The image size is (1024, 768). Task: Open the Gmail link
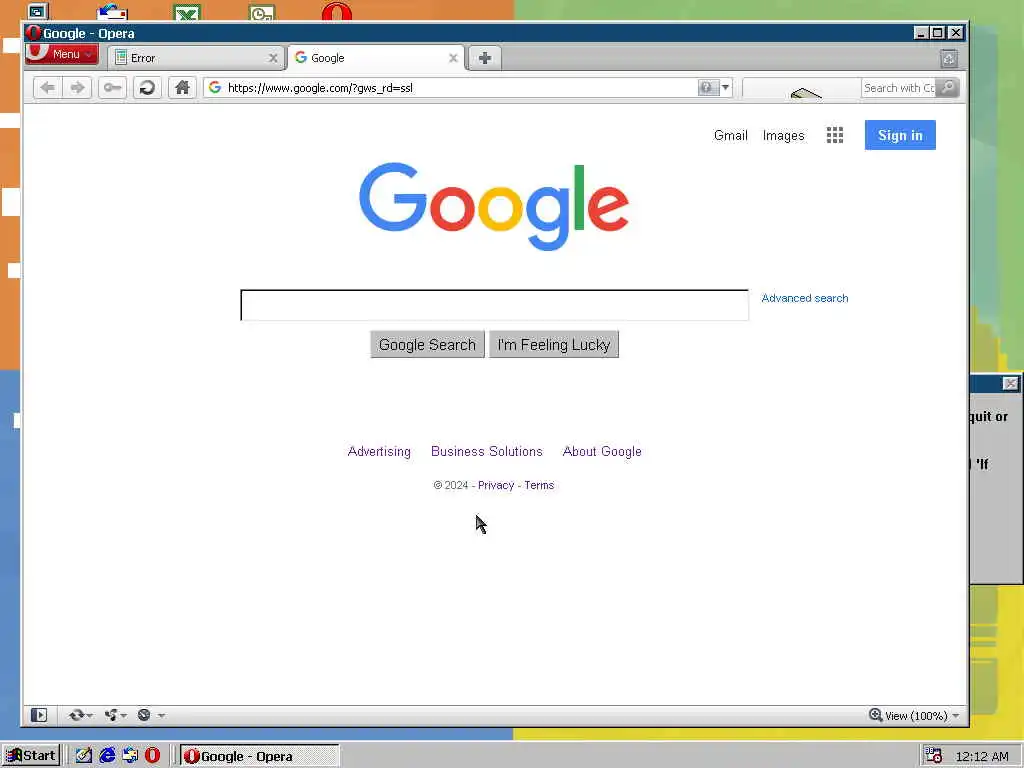click(x=730, y=135)
